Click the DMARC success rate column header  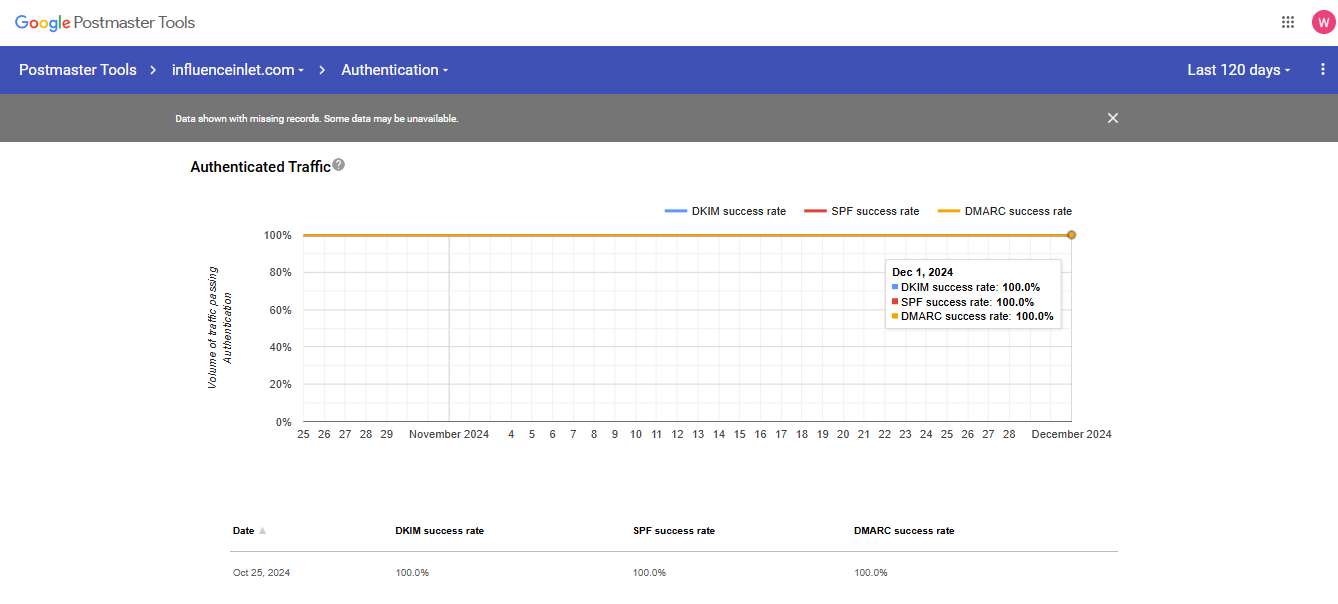click(897, 531)
